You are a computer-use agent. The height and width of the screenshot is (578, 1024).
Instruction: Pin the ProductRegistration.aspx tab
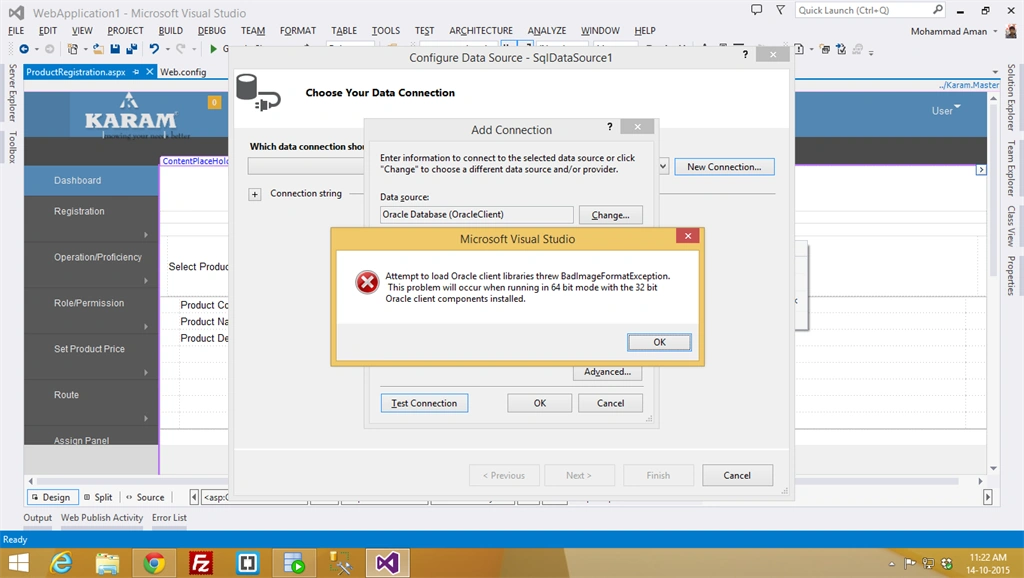tap(136, 72)
